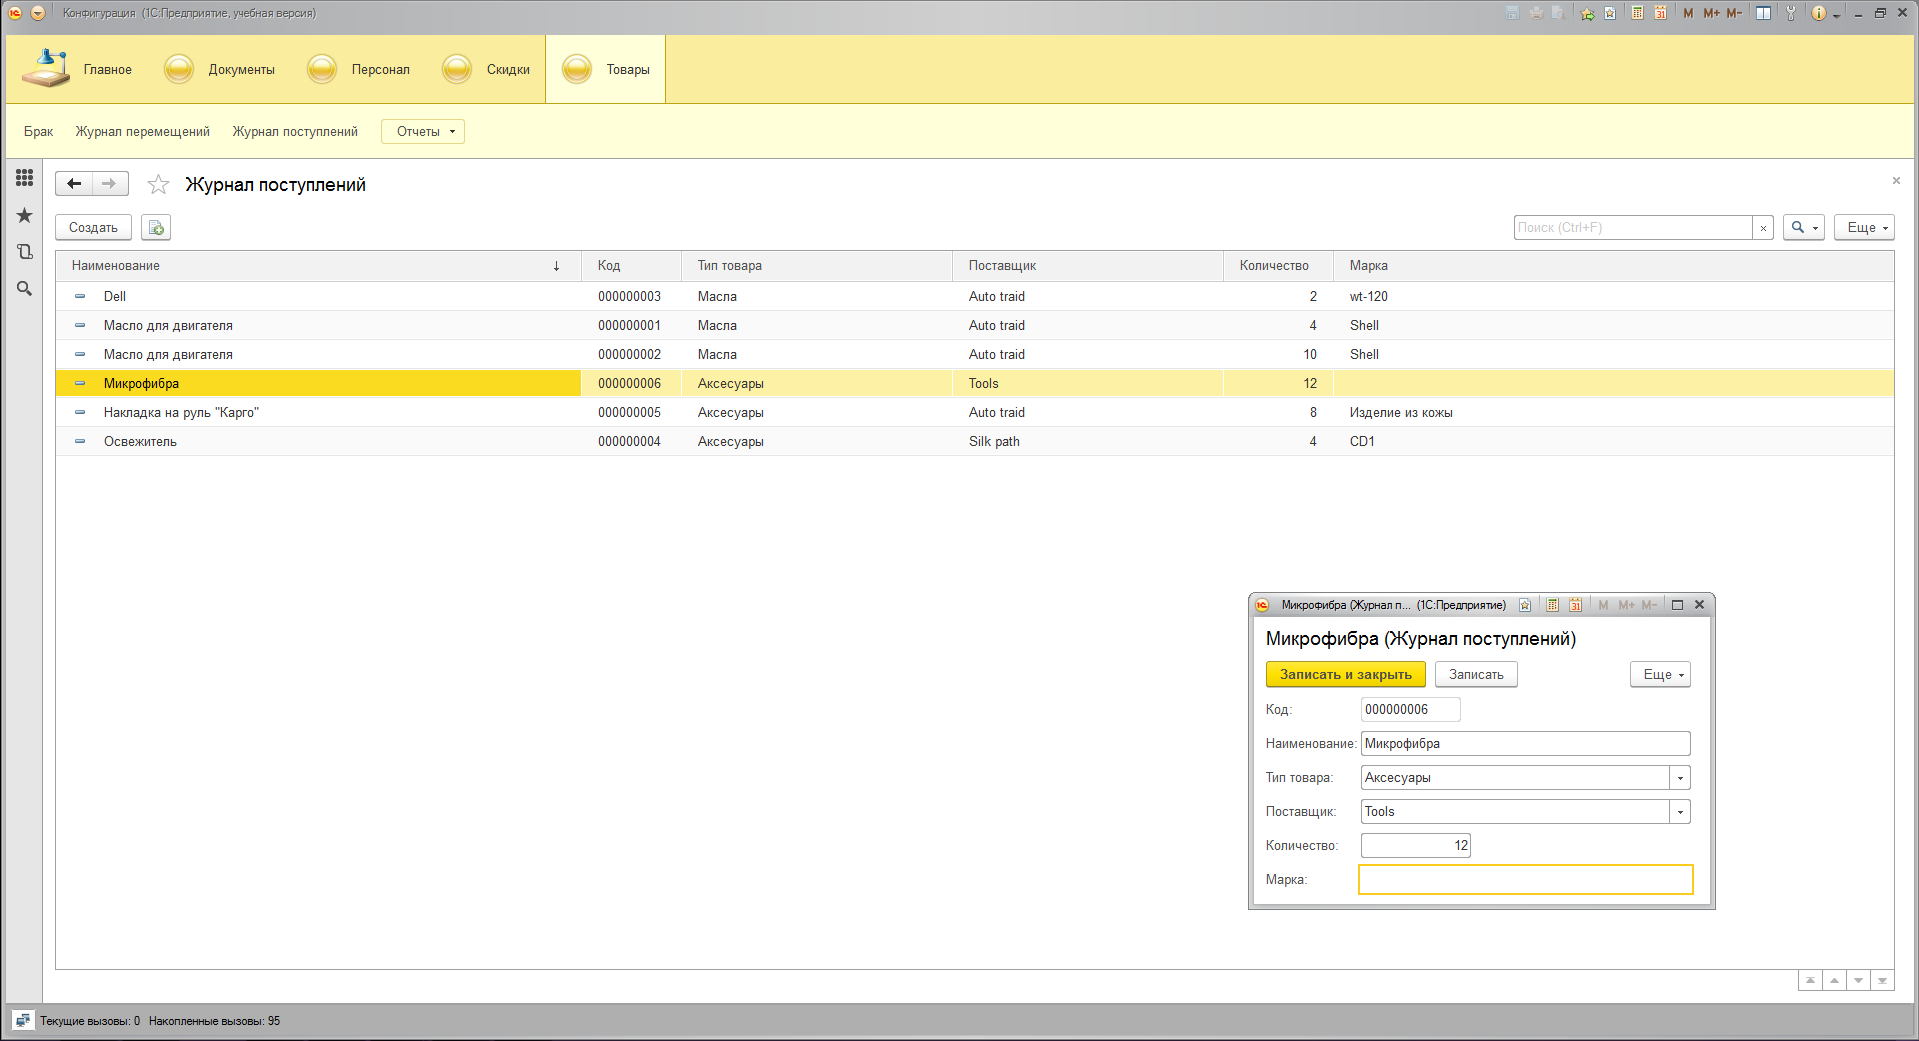Clear the search field with the x button
This screenshot has height=1041, width=1919.
click(1763, 228)
